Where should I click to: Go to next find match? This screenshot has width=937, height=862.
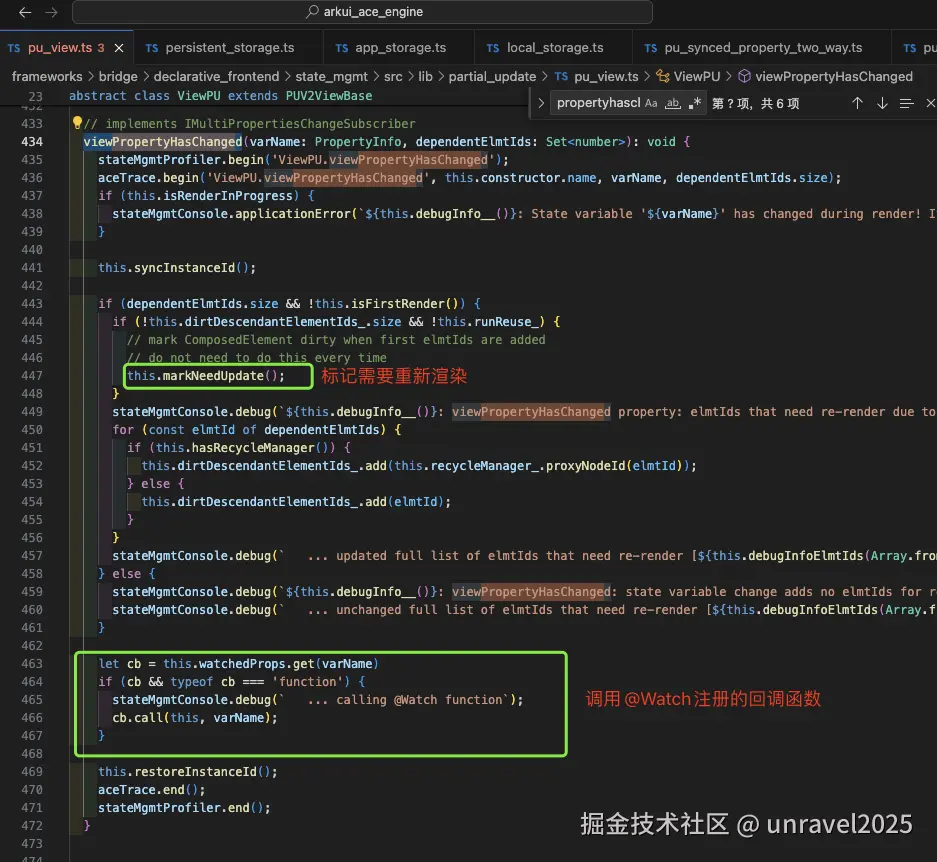pos(882,103)
